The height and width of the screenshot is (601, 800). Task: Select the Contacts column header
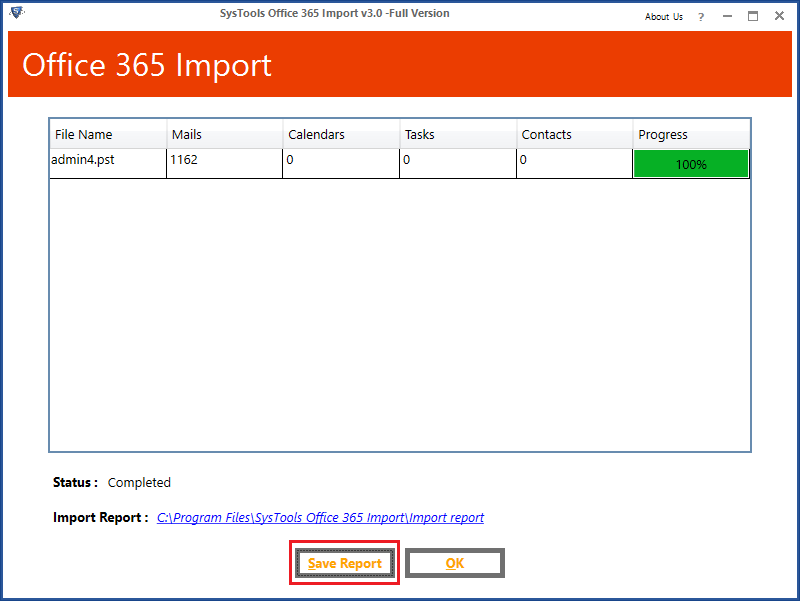(574, 134)
